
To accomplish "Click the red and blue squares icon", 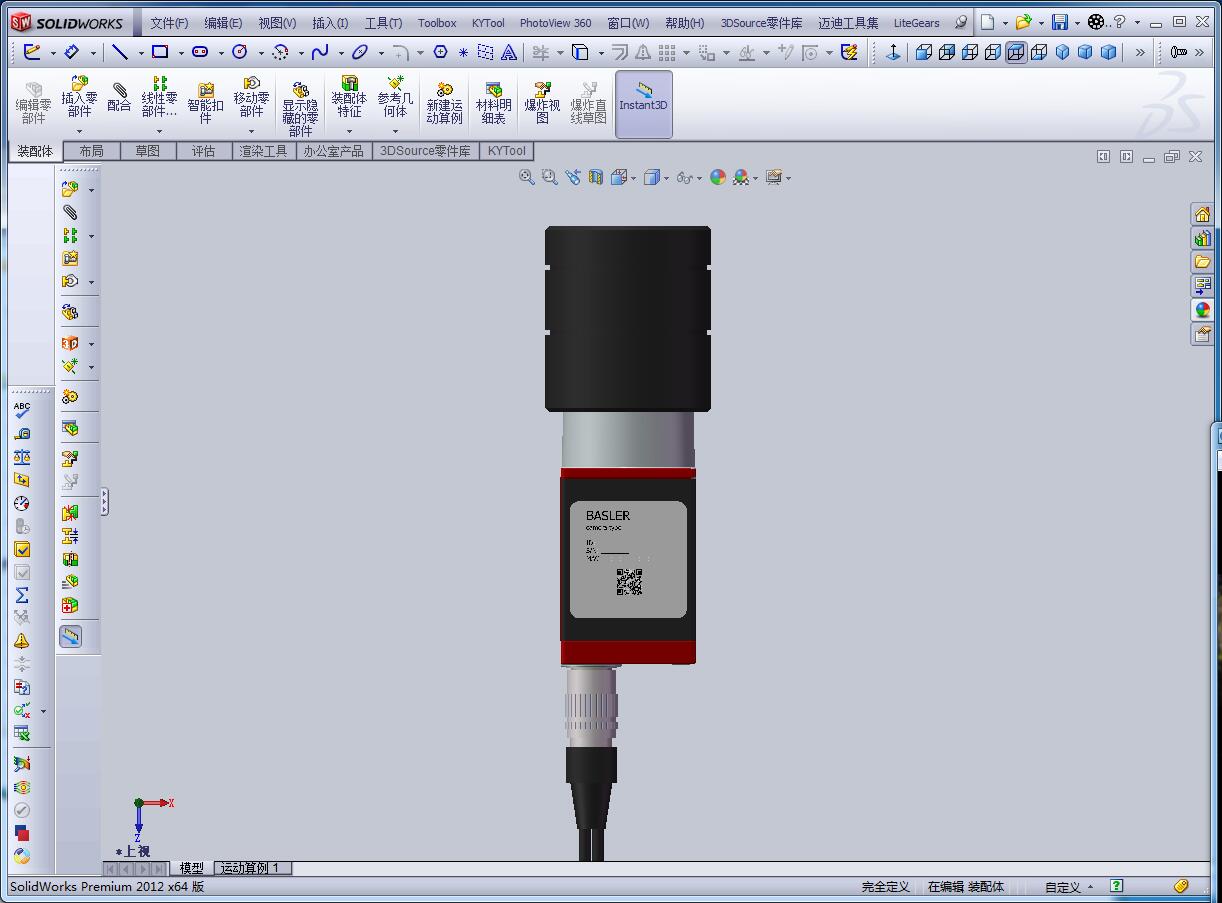I will pyautogui.click(x=22, y=833).
